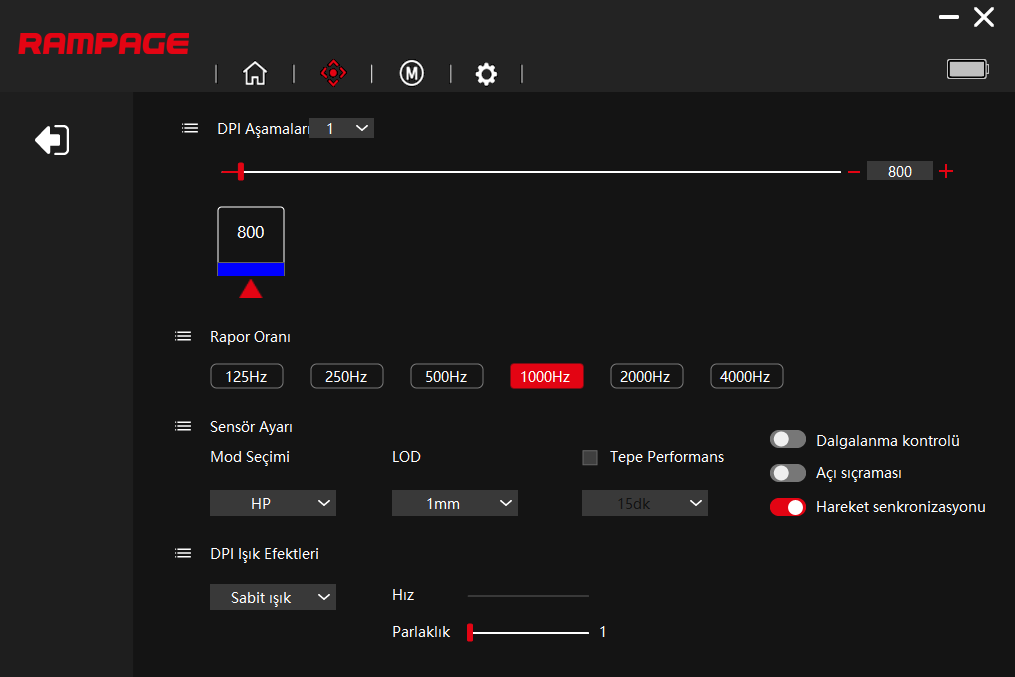This screenshot has width=1015, height=677.
Task: Click the Sensör Ayarı heading
Action: [251, 427]
